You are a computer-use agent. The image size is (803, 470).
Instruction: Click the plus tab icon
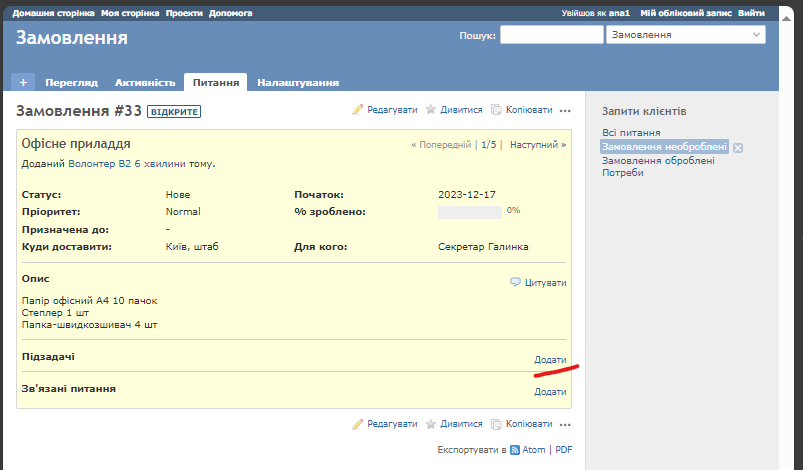[x=22, y=82]
